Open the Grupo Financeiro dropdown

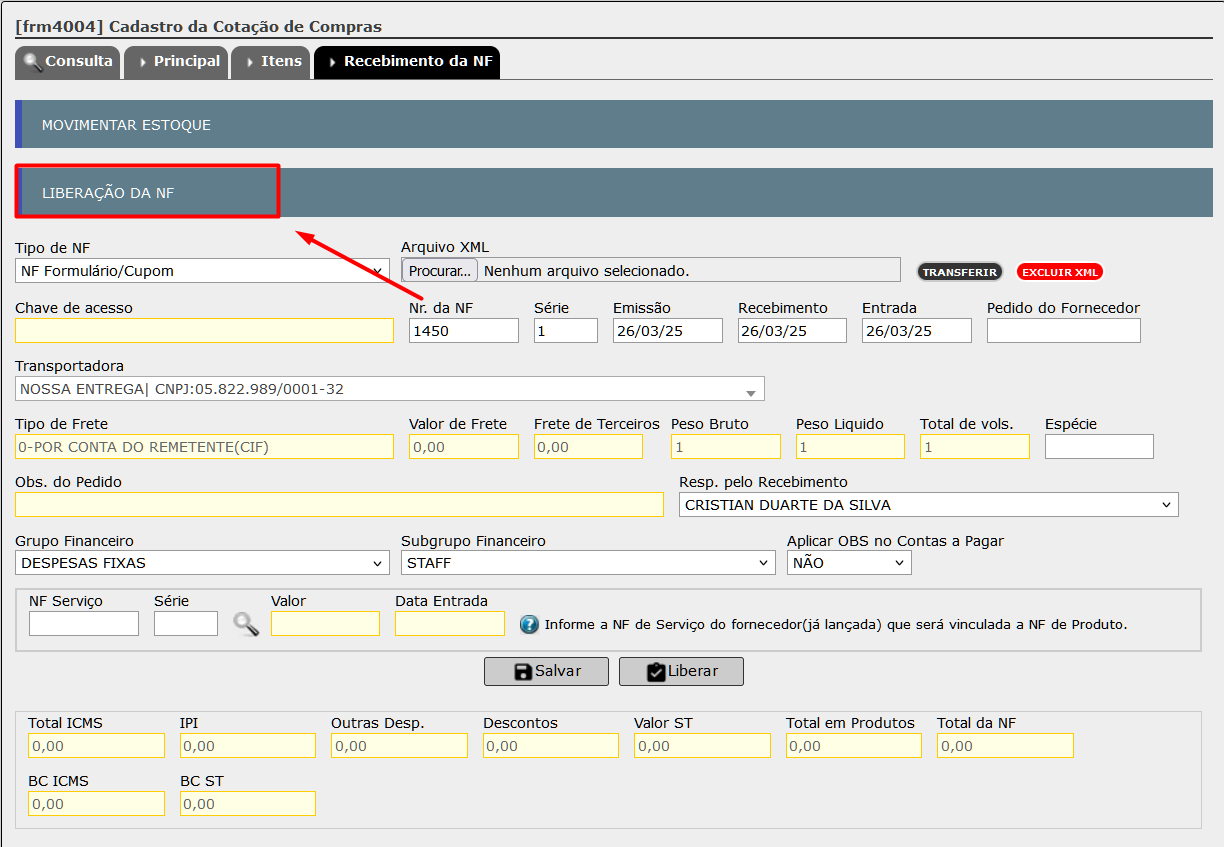(203, 563)
